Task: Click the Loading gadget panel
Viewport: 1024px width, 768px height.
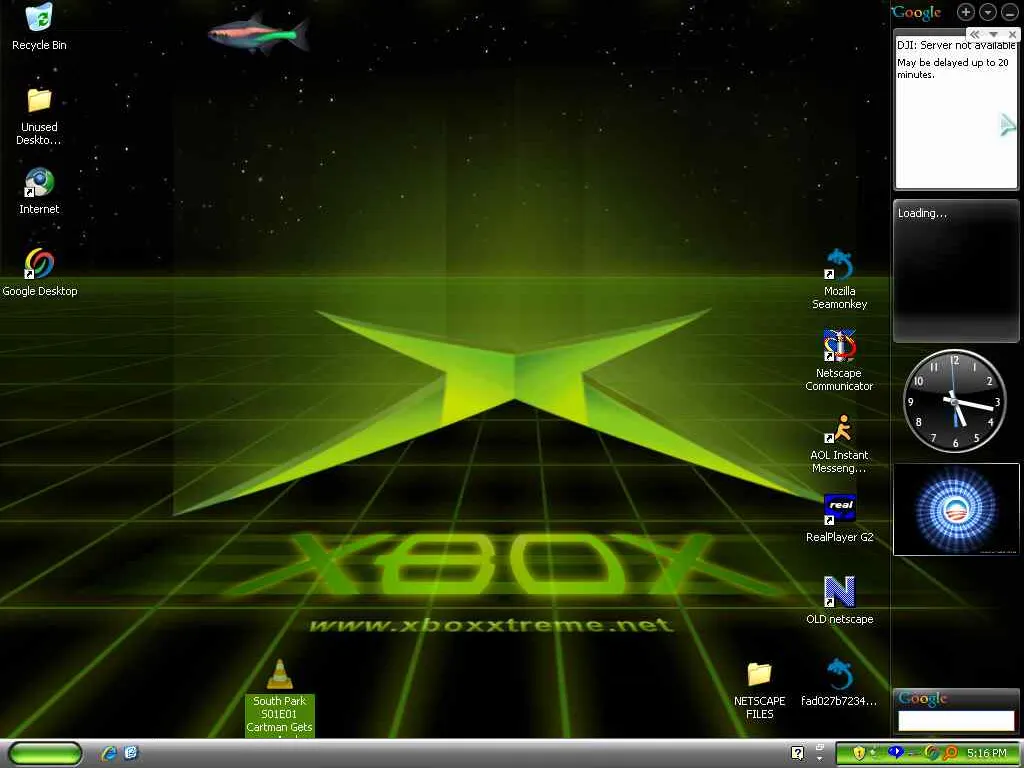Action: 956,271
